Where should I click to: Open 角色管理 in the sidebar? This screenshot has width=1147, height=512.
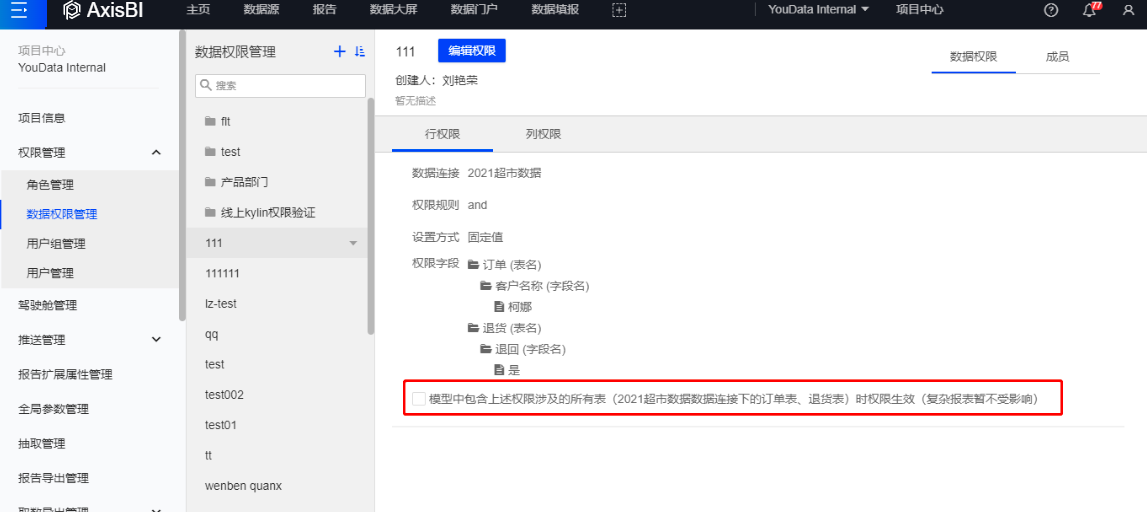[50, 185]
